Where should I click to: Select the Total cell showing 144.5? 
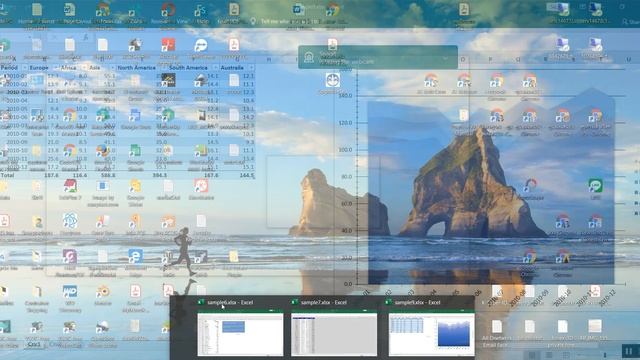[x=247, y=175]
